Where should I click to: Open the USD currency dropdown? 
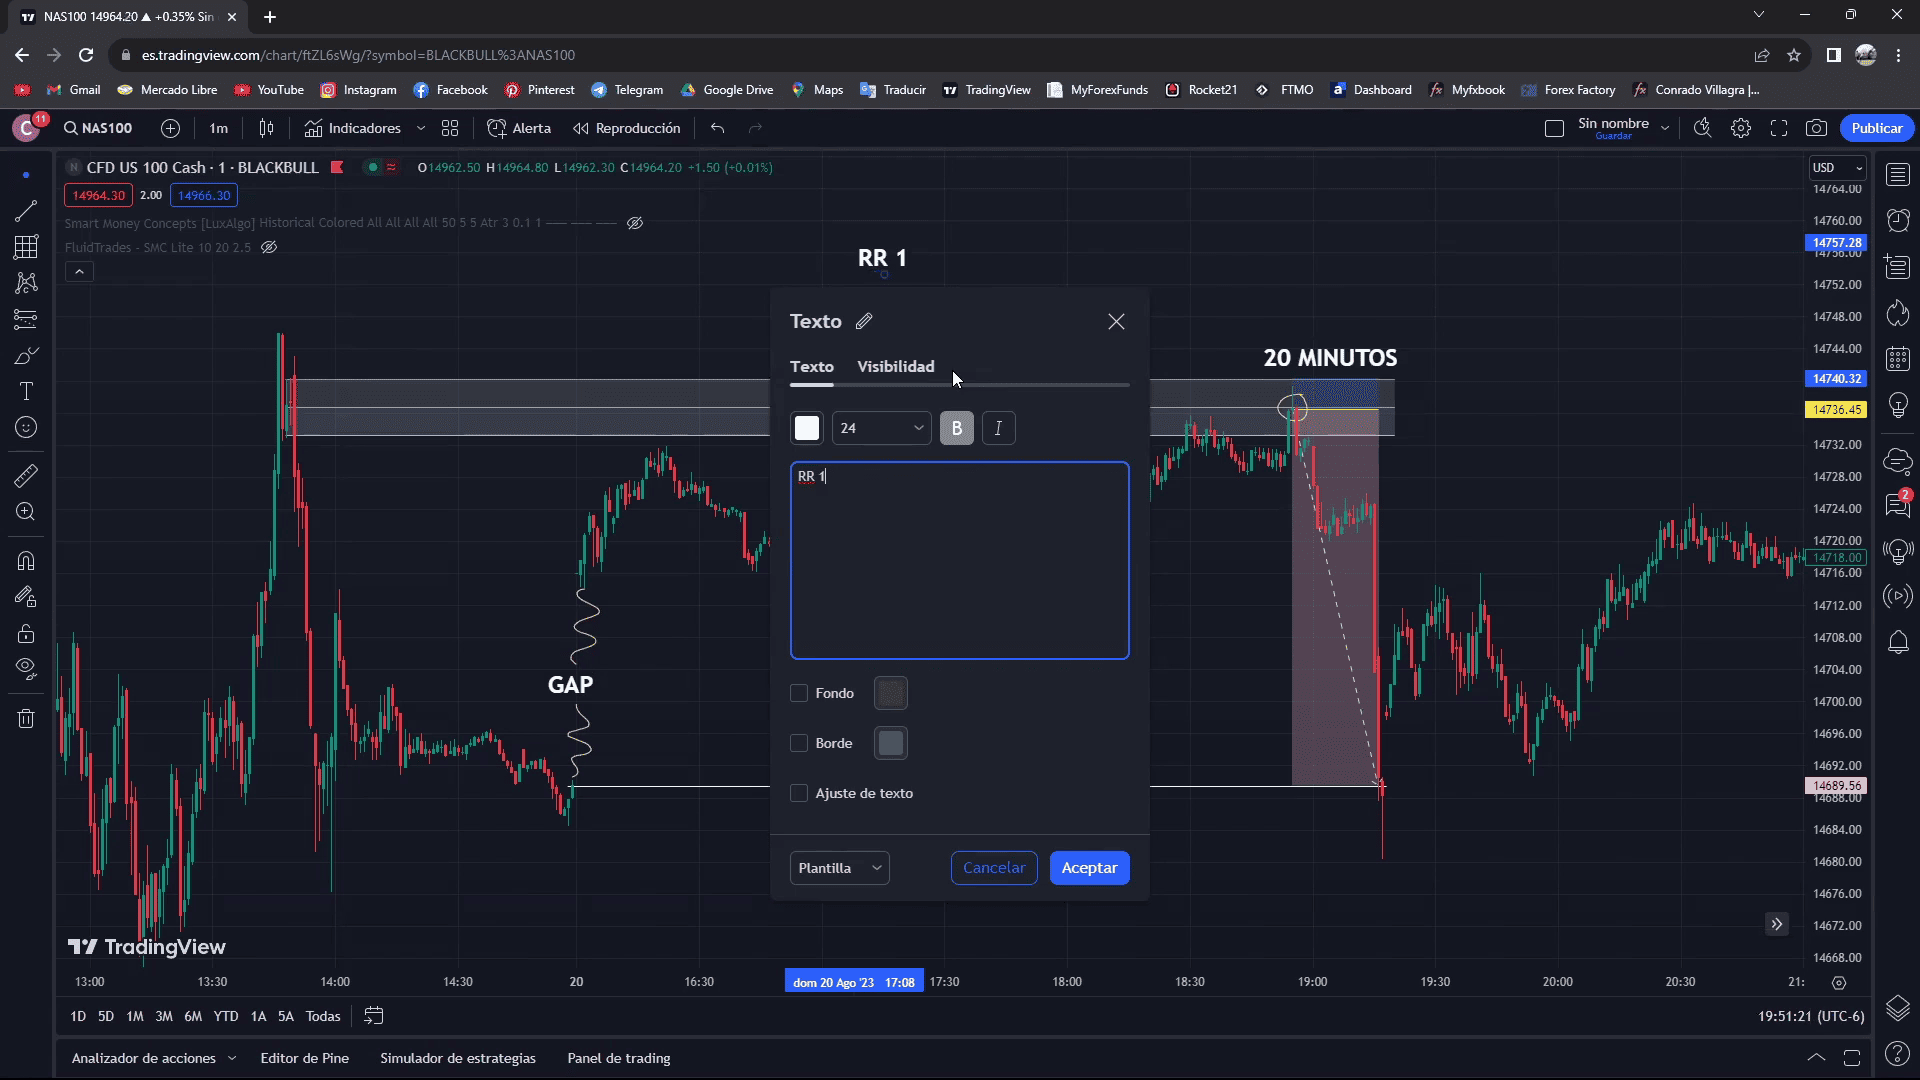[x=1837, y=167]
